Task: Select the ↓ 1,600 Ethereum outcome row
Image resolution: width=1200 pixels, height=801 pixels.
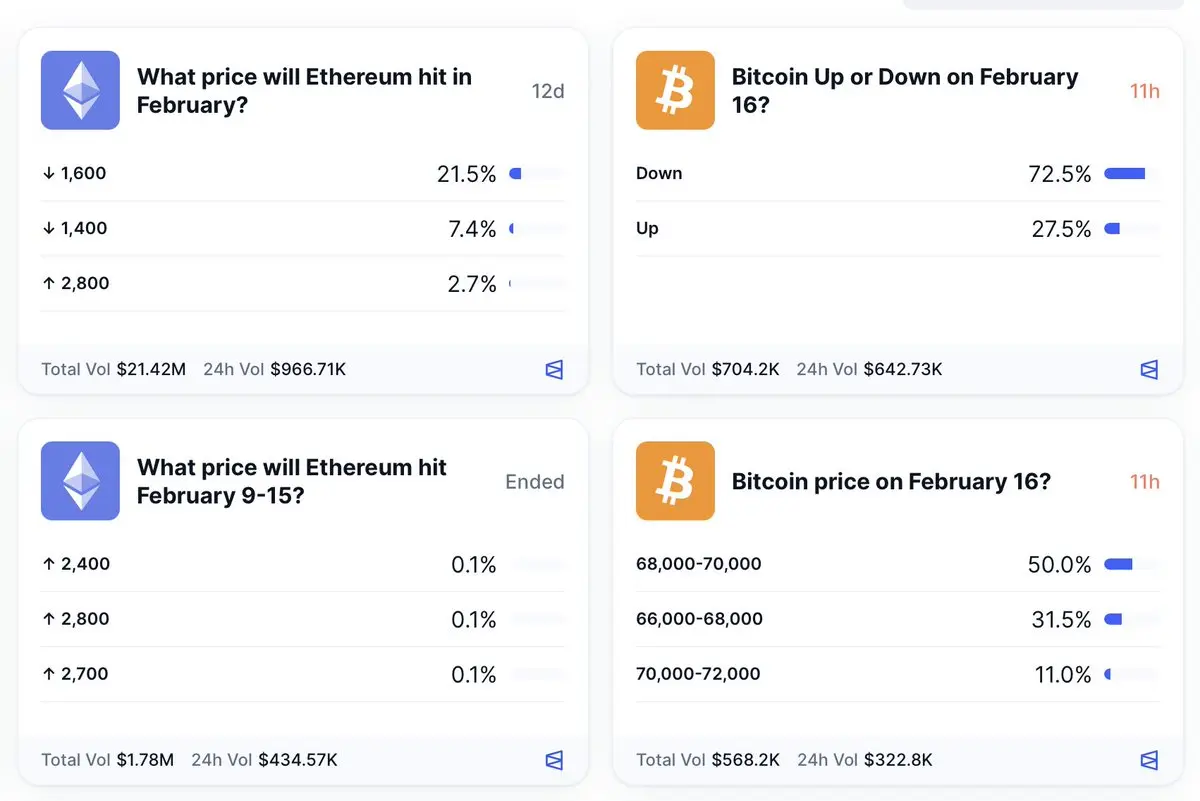Action: [x=74, y=174]
